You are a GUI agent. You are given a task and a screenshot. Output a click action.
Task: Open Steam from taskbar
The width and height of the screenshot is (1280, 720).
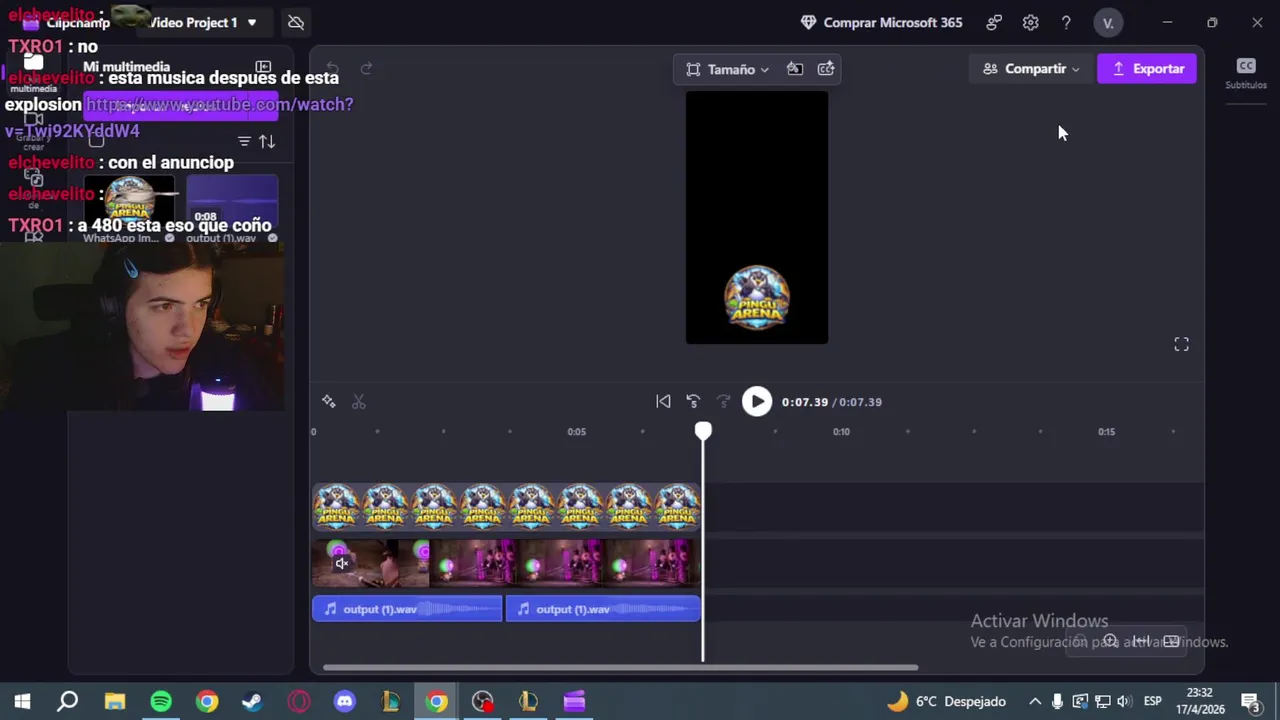(x=252, y=701)
